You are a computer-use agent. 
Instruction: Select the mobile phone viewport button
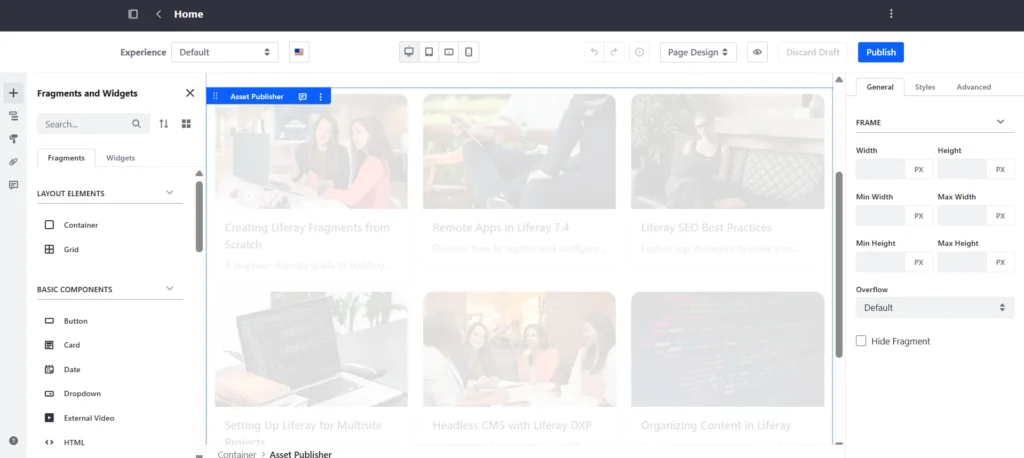pos(469,52)
